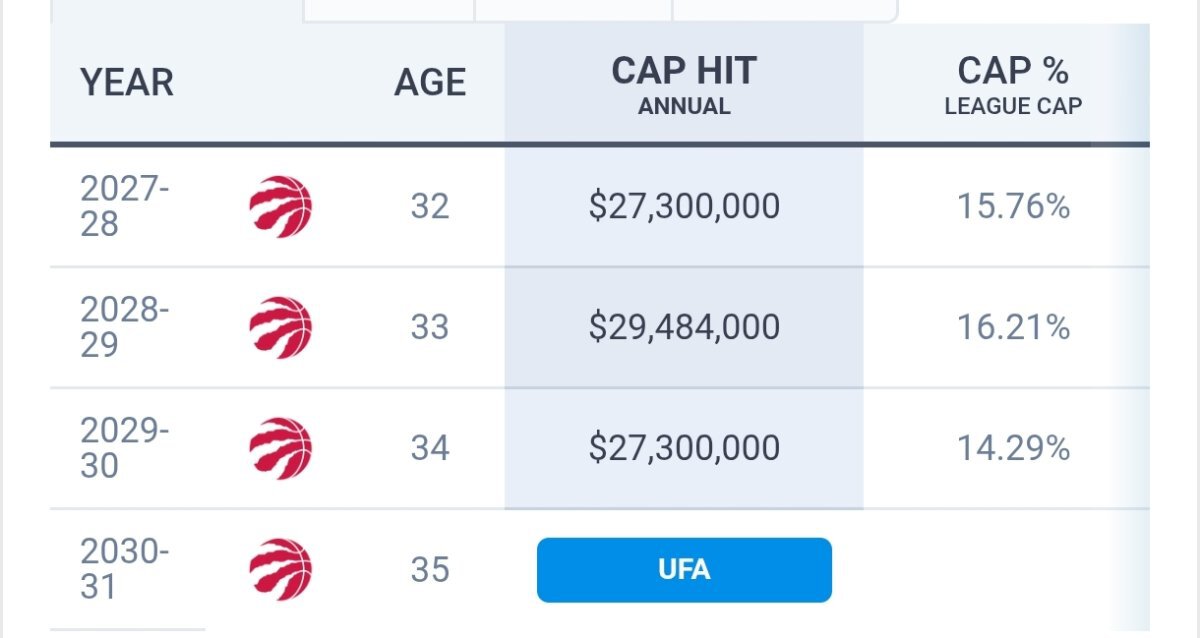This screenshot has width=1200, height=638.
Task: Click age 35 in the 2030-31 row
Action: tap(430, 569)
